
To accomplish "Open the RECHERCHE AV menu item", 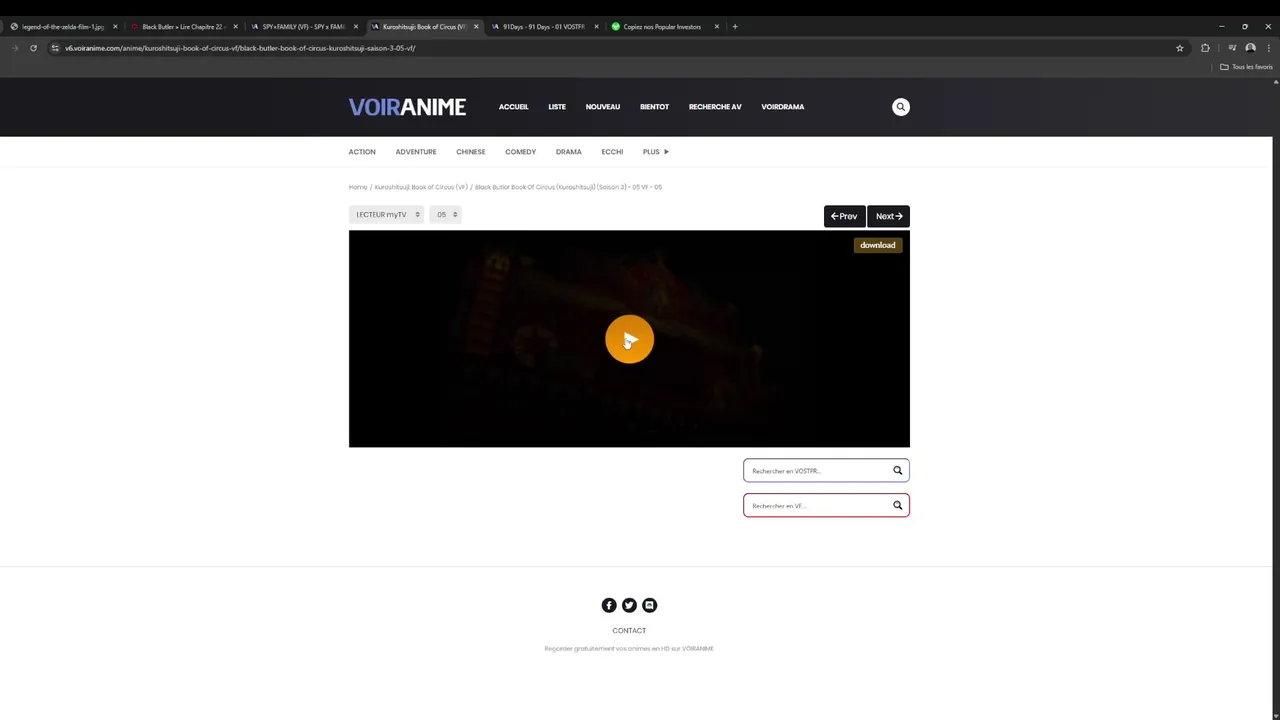I will coord(715,107).
